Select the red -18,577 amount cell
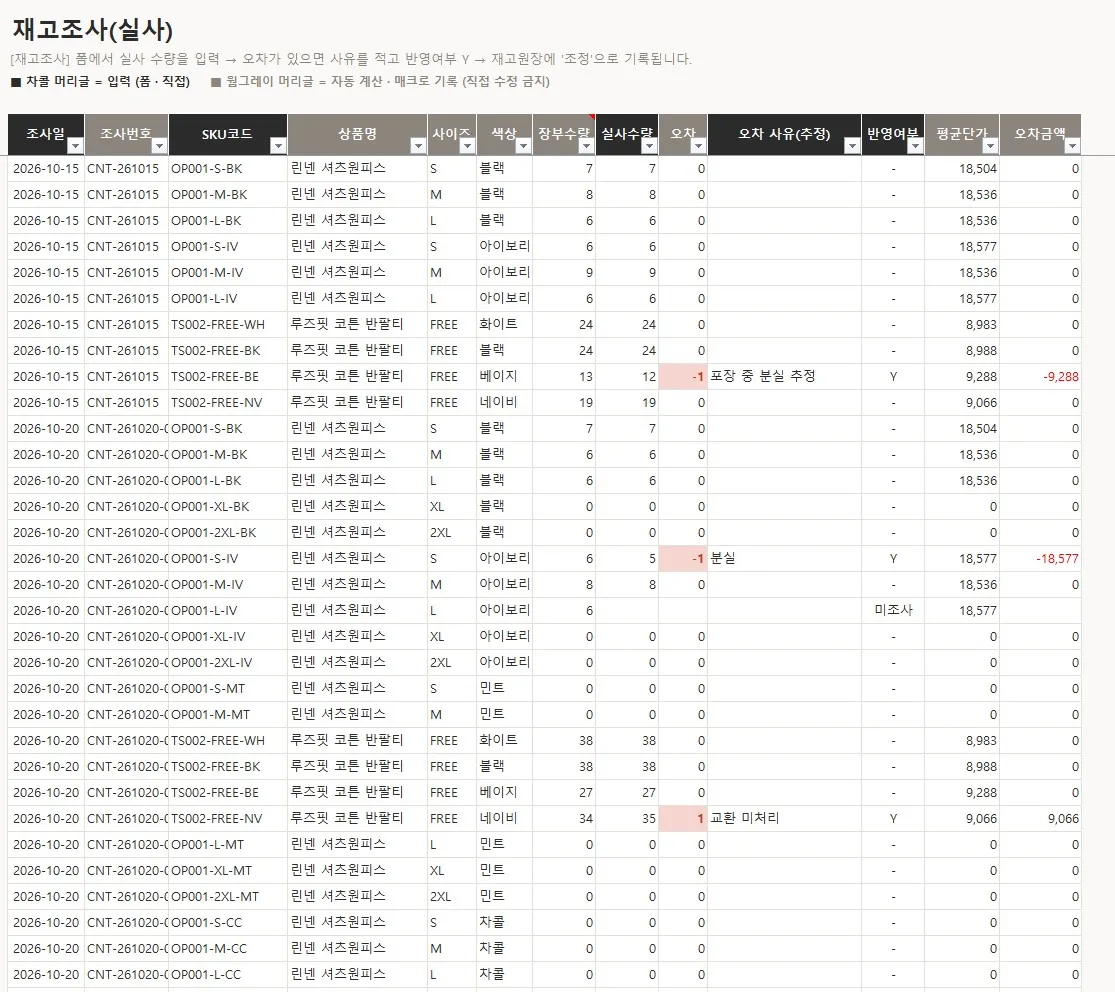The image size is (1115, 992). [x=1040, y=558]
